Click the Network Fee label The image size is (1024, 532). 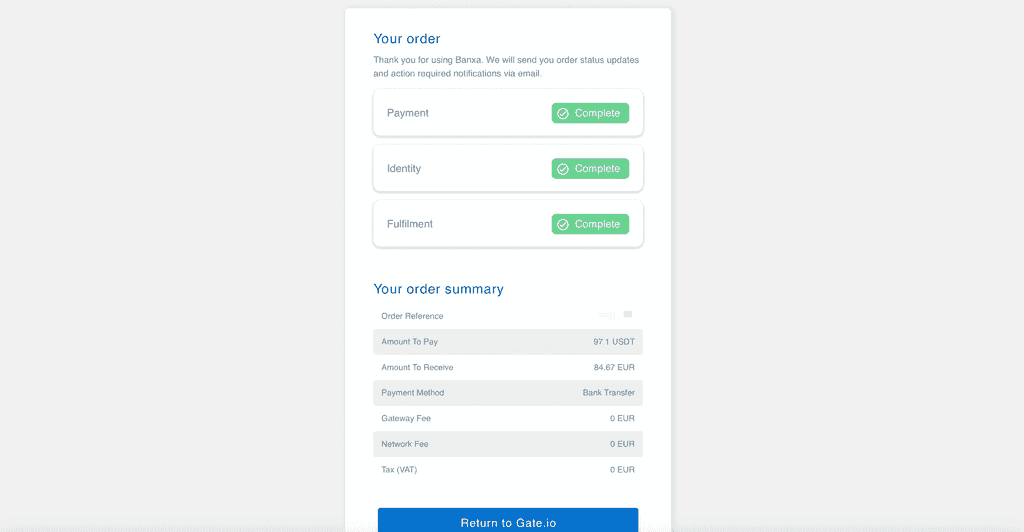(x=405, y=444)
